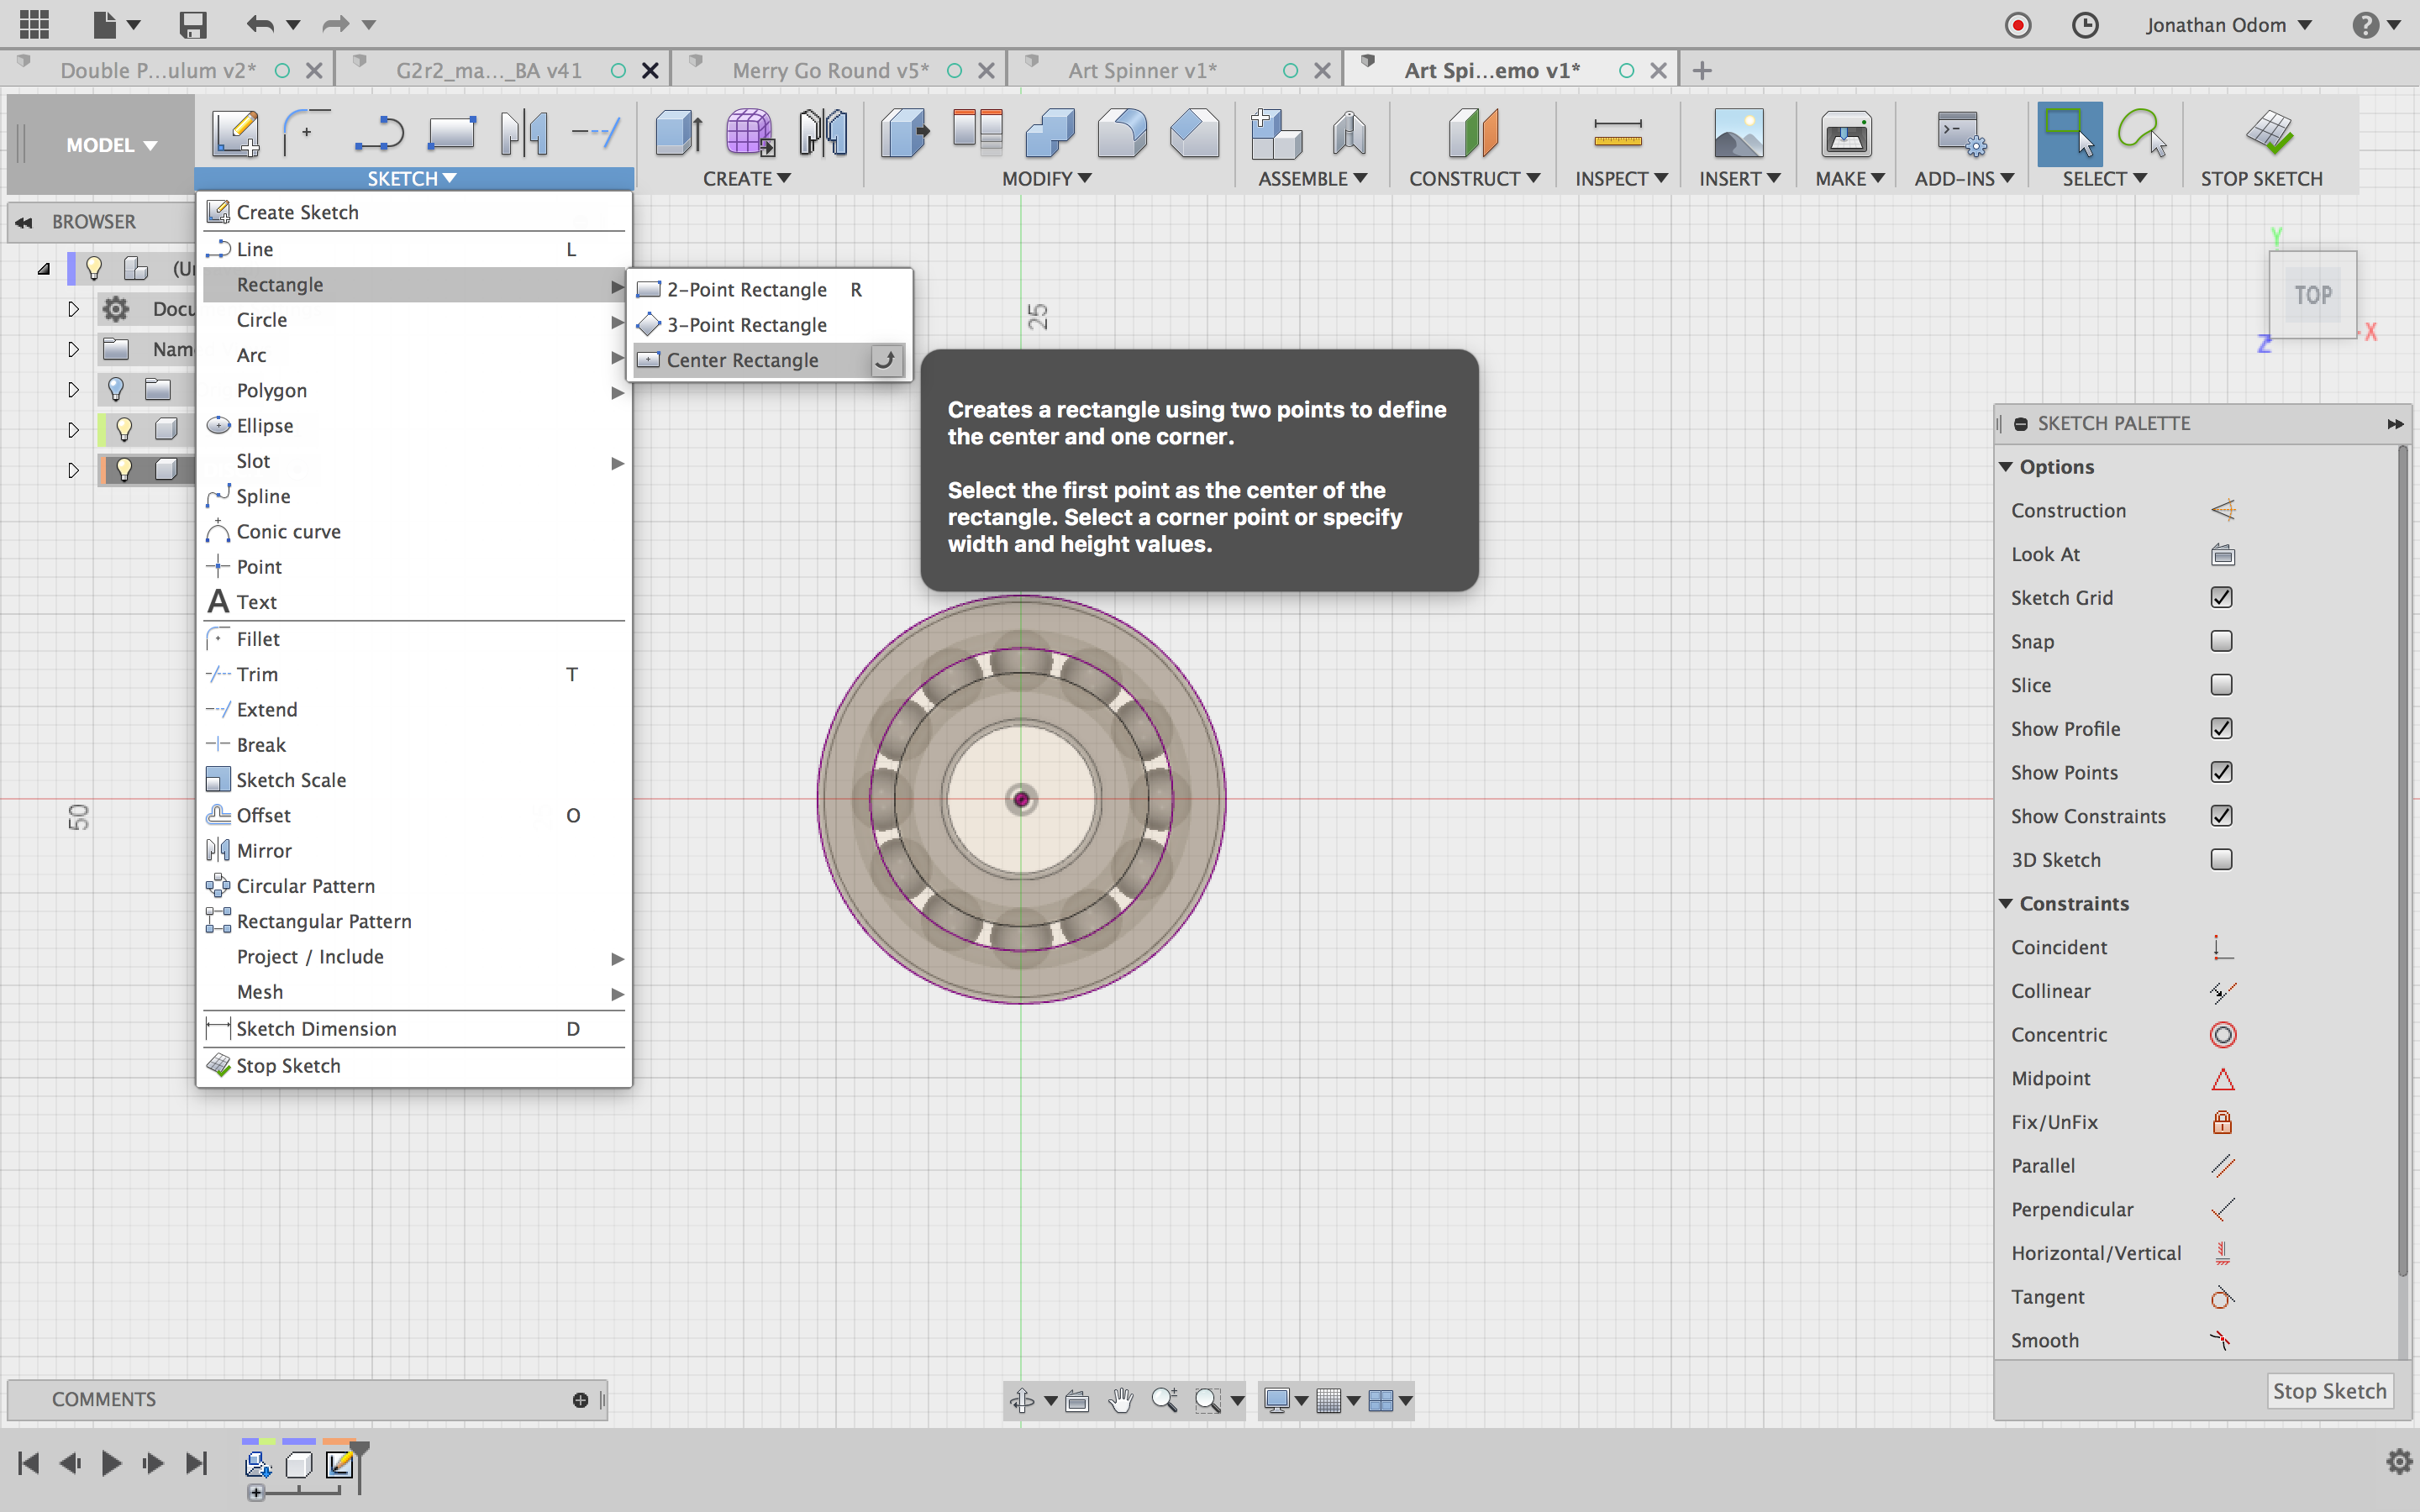
Task: Click the Fix/UnFix lock icon
Action: (2222, 1122)
